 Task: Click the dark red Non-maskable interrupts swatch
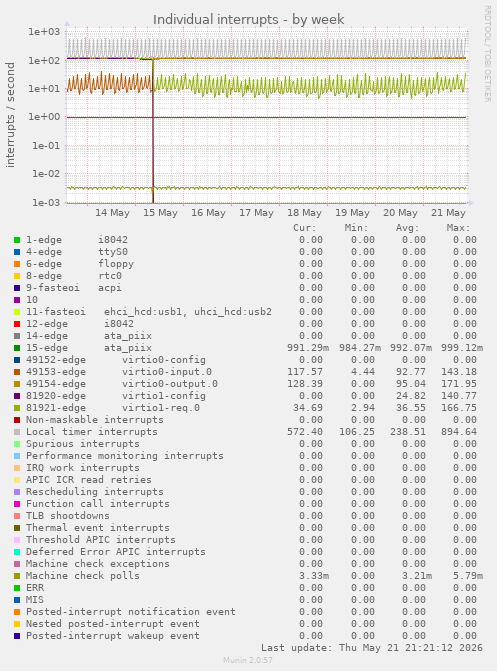(17, 420)
